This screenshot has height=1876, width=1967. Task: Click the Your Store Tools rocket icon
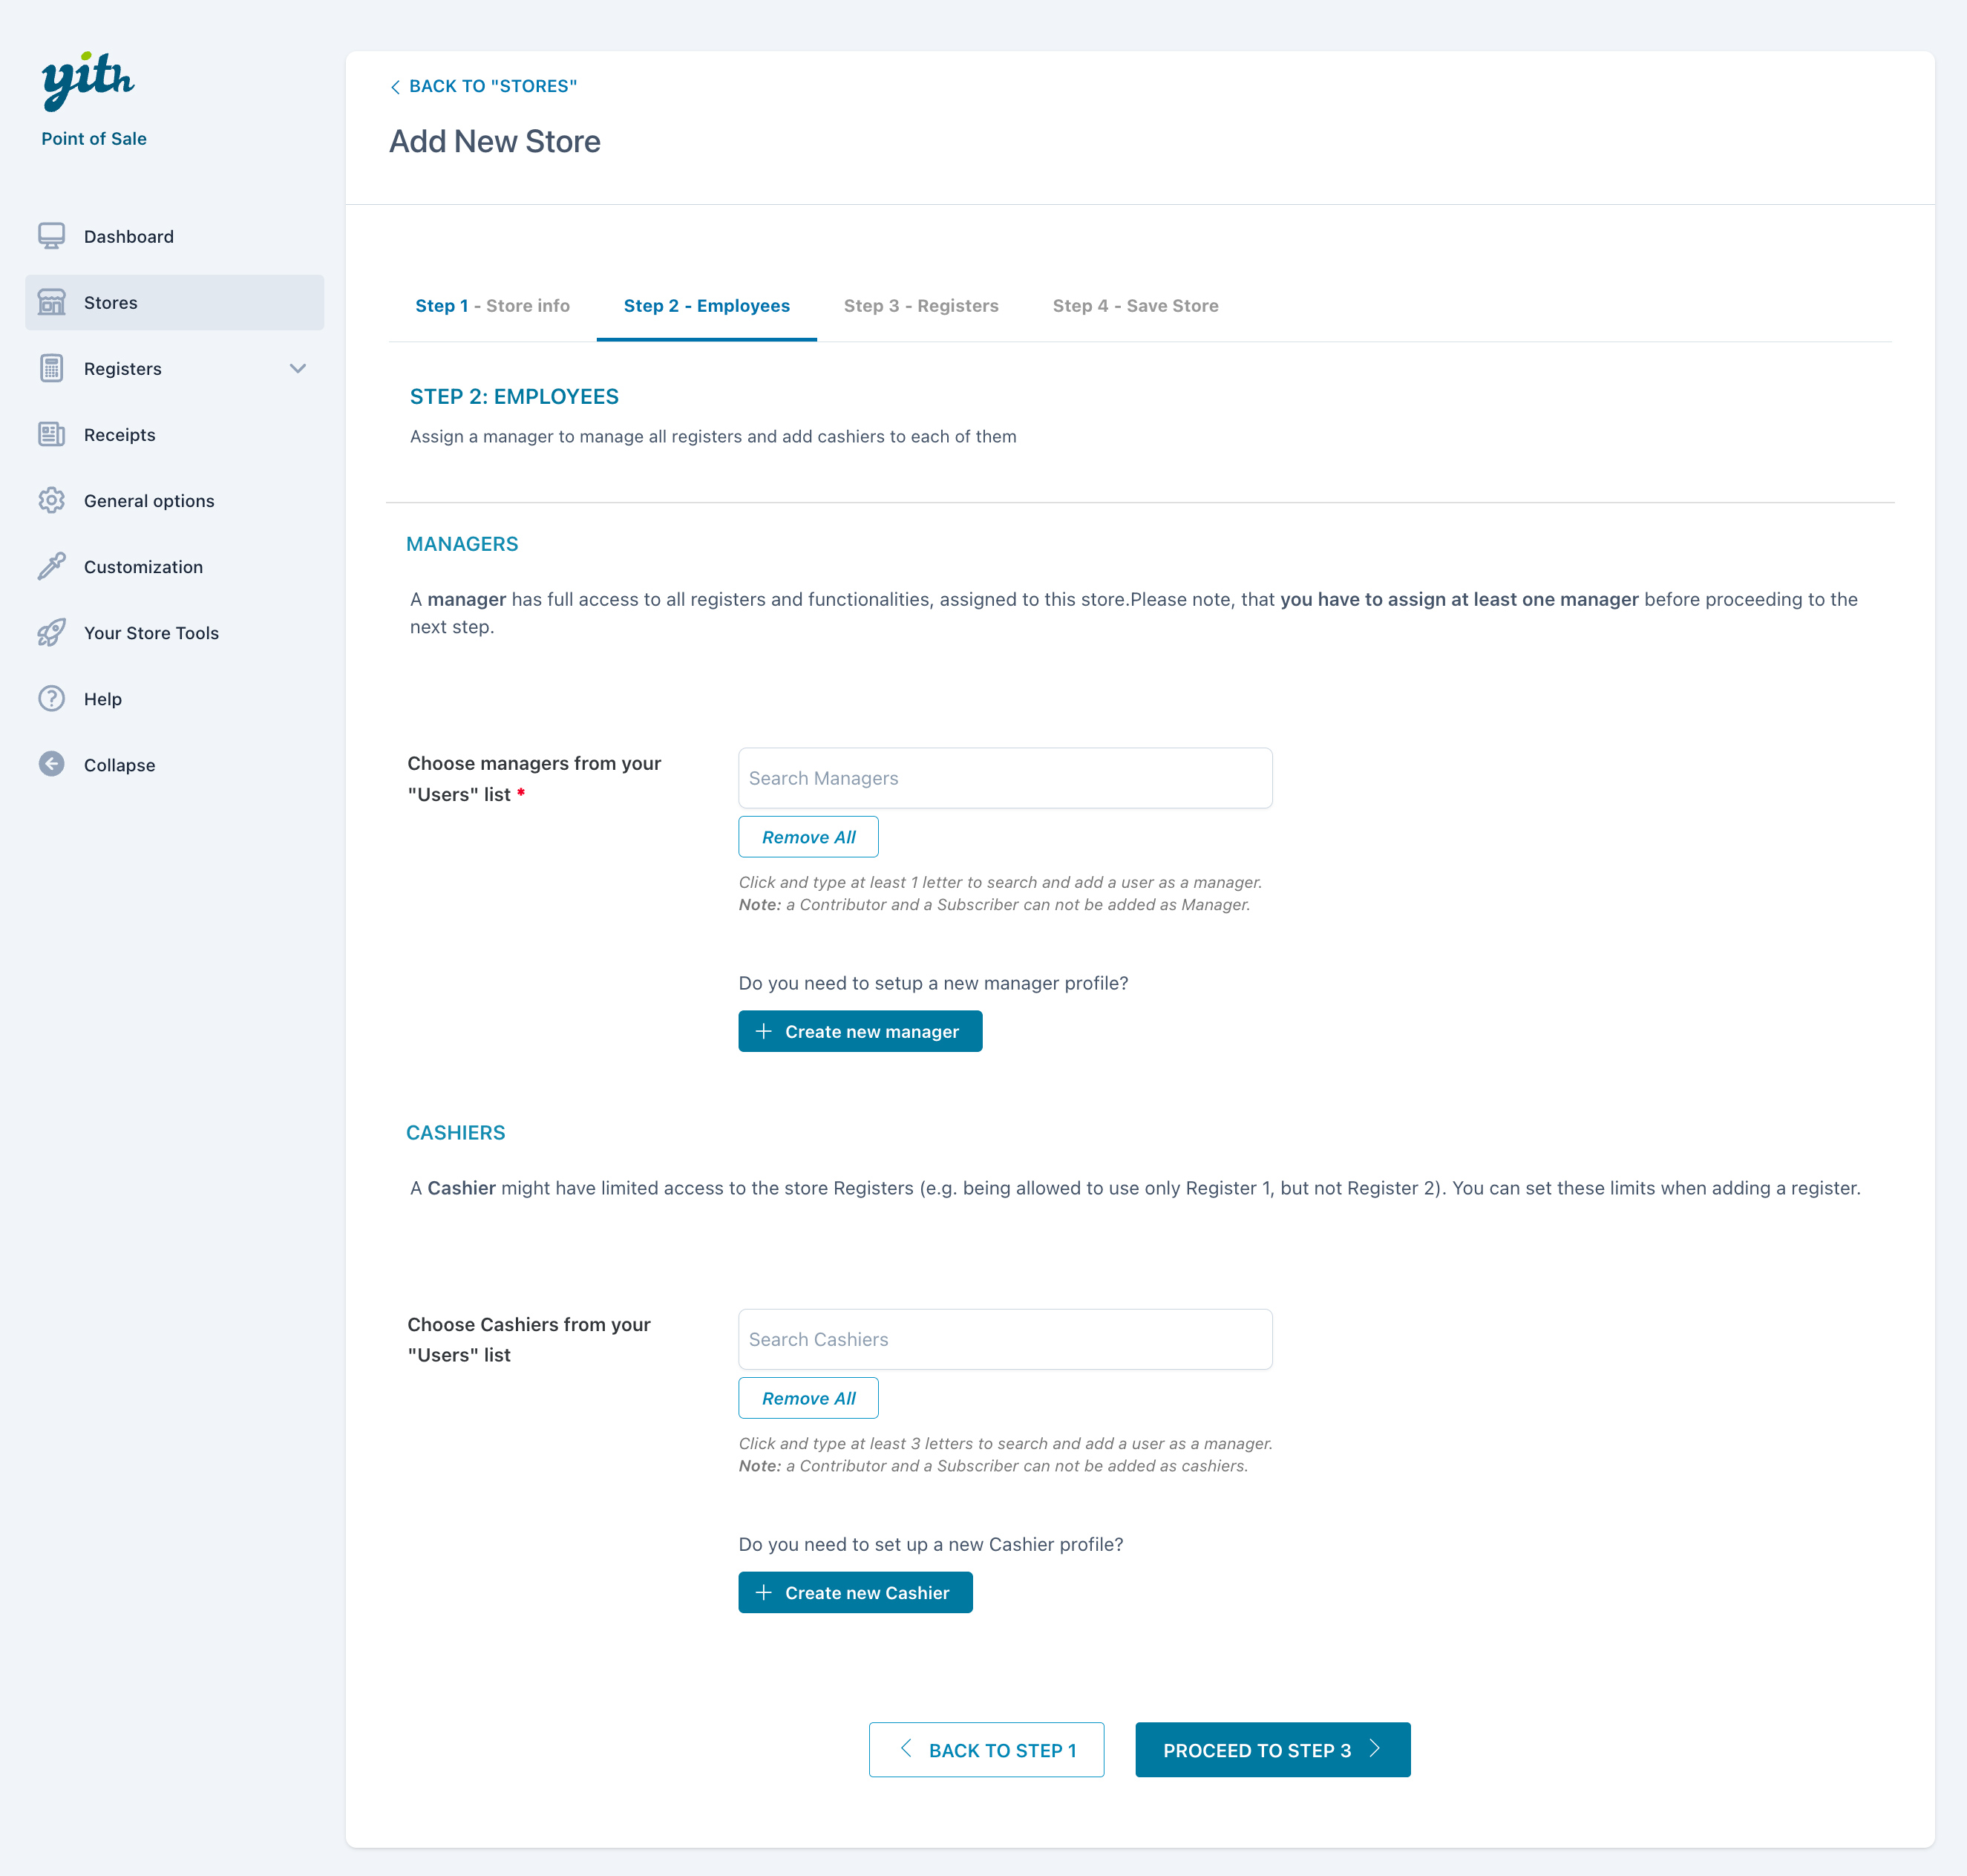point(51,632)
